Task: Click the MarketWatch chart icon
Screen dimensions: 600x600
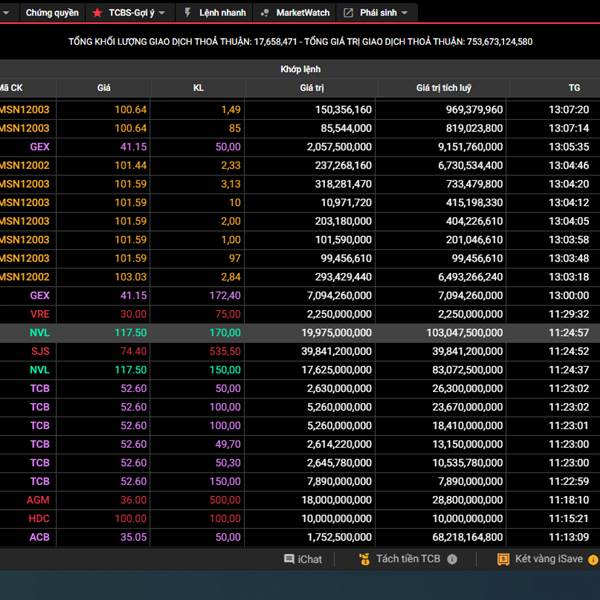Action: [x=265, y=13]
